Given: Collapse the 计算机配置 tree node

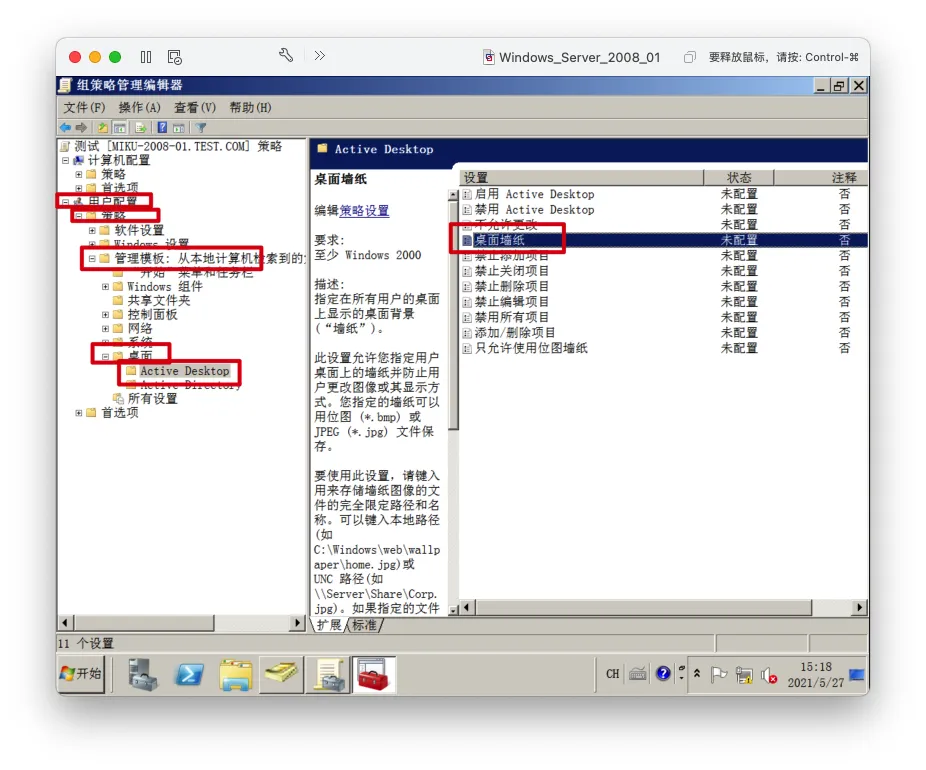Looking at the screenshot, I should (66, 160).
